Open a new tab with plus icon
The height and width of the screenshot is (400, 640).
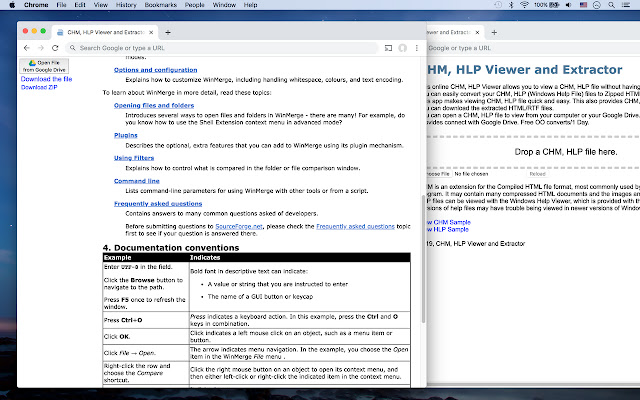tap(167, 31)
